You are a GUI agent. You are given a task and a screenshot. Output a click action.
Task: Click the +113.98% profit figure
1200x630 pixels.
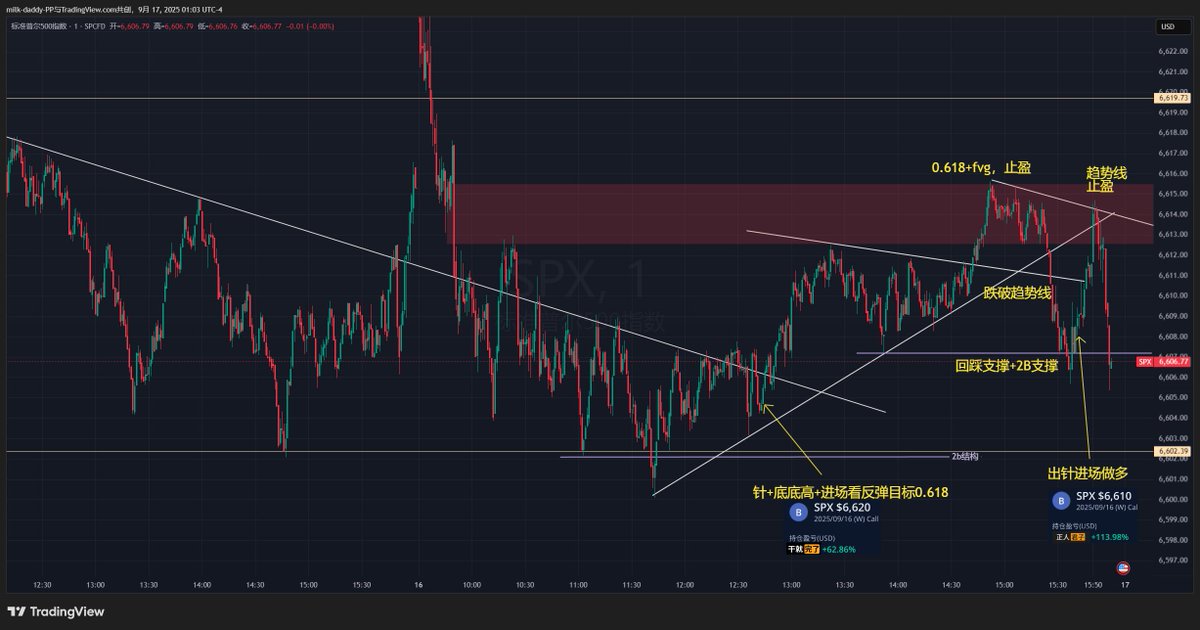pyautogui.click(x=1110, y=537)
